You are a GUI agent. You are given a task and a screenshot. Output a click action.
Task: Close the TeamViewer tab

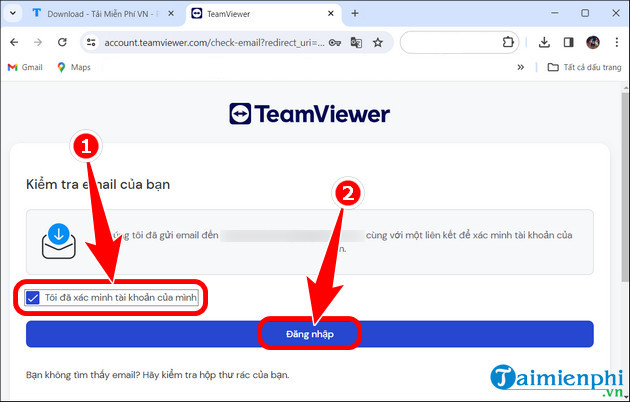pyautogui.click(x=331, y=13)
